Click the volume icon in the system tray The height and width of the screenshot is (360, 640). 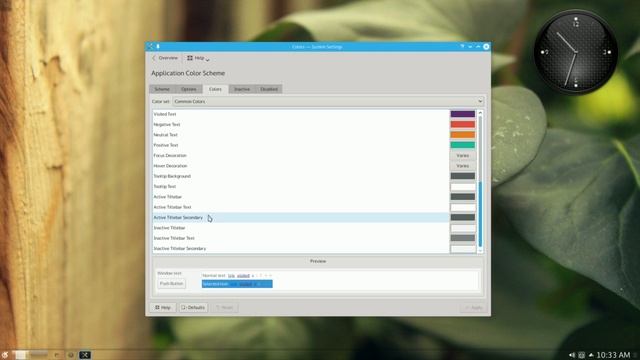point(572,355)
